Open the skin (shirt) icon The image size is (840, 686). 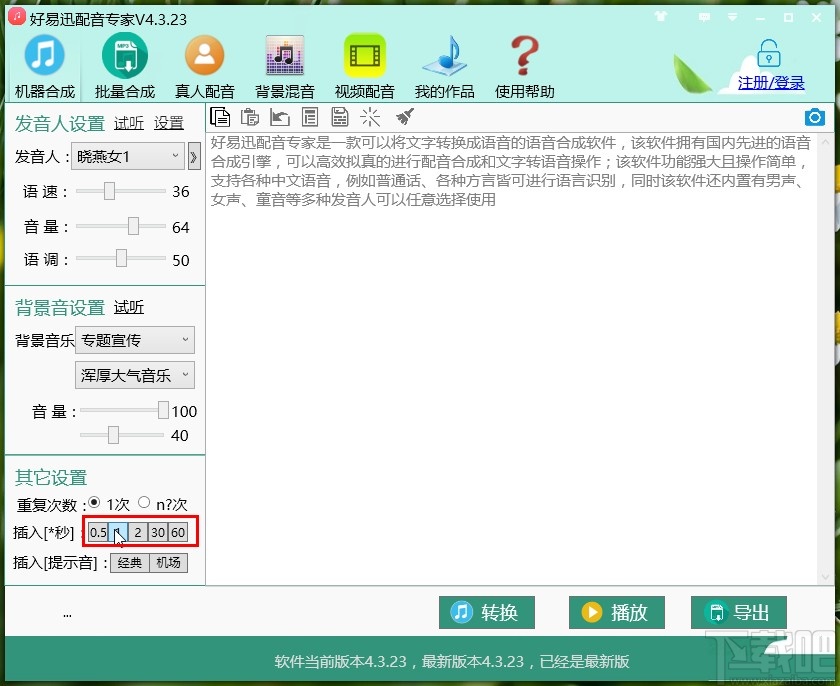point(661,17)
